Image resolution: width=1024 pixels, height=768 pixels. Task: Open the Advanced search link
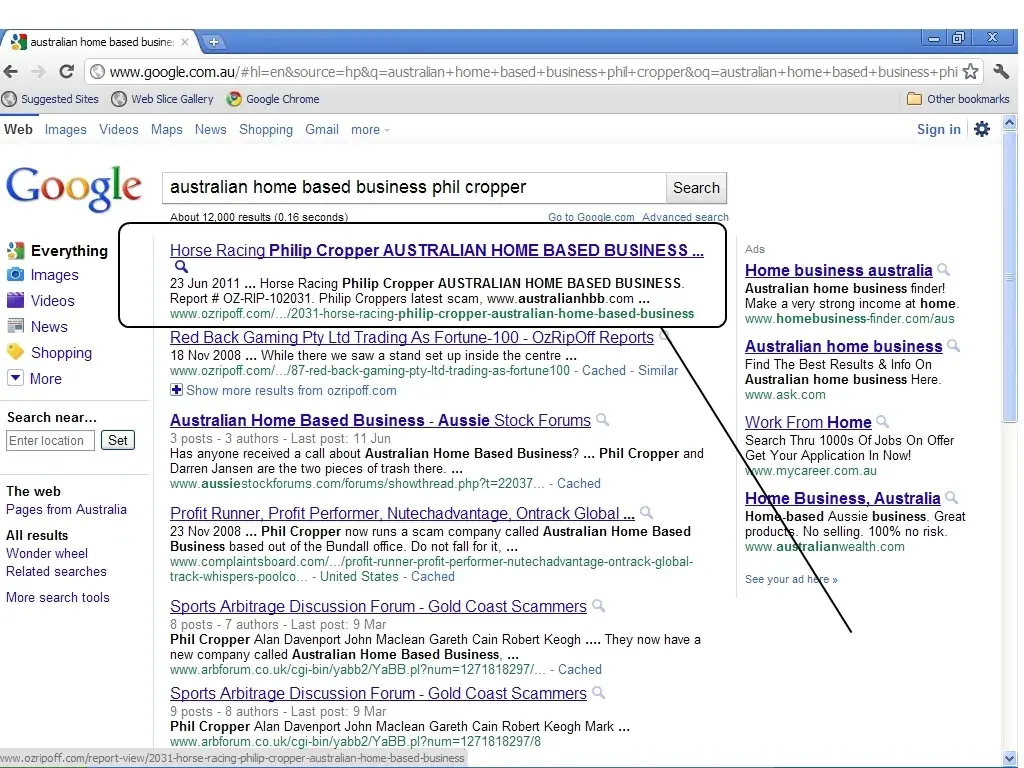[x=685, y=217]
